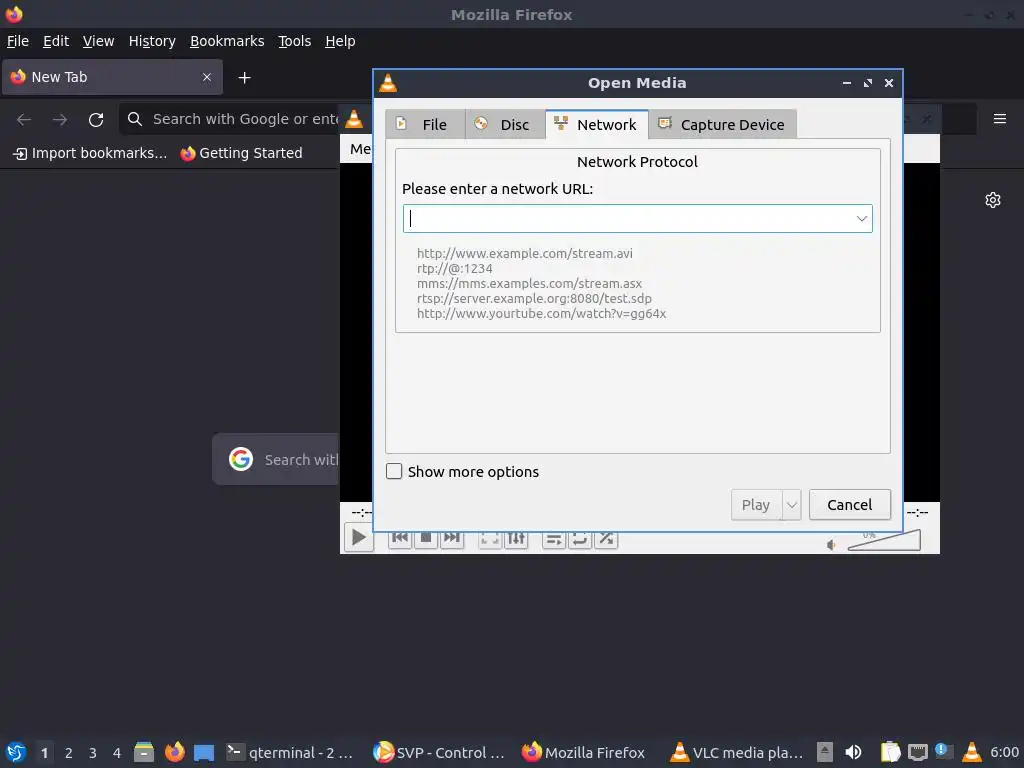Open Firefox File menu
The width and height of the screenshot is (1024, 768).
[18, 41]
